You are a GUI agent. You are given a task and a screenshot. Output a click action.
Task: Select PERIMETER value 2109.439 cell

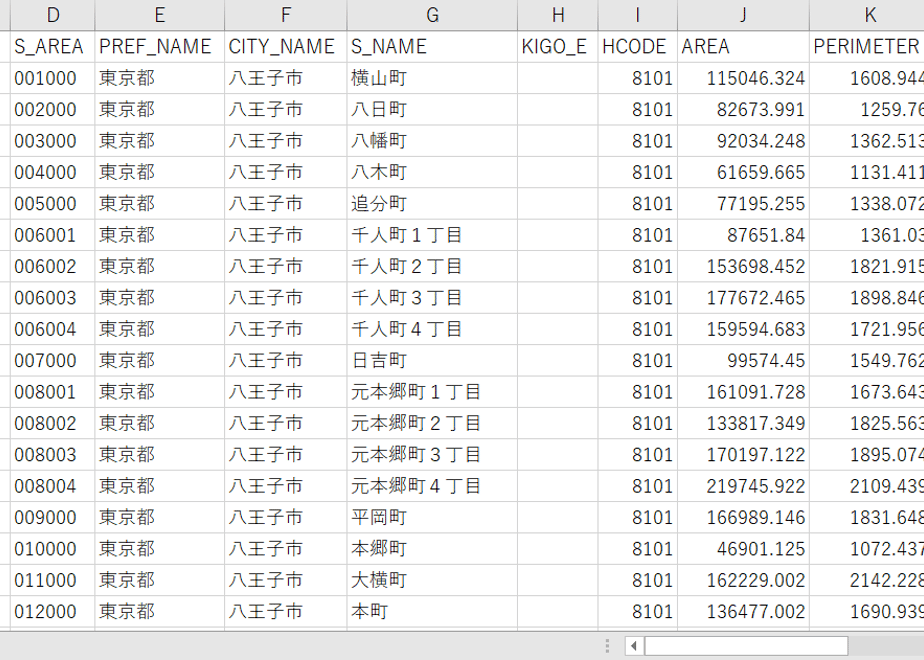click(x=867, y=486)
